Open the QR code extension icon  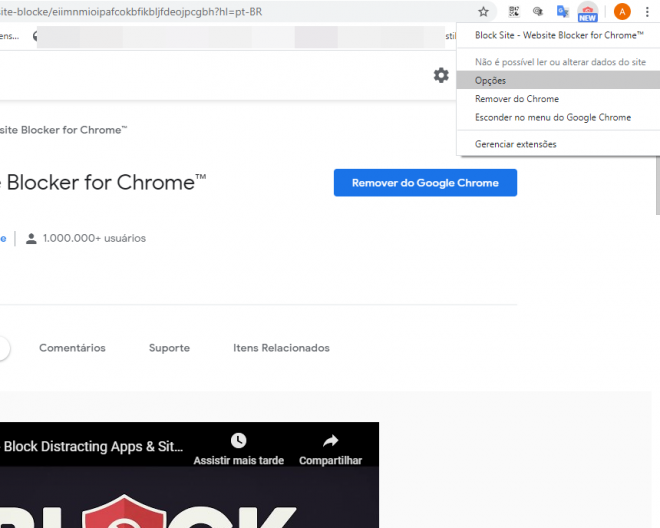[514, 12]
